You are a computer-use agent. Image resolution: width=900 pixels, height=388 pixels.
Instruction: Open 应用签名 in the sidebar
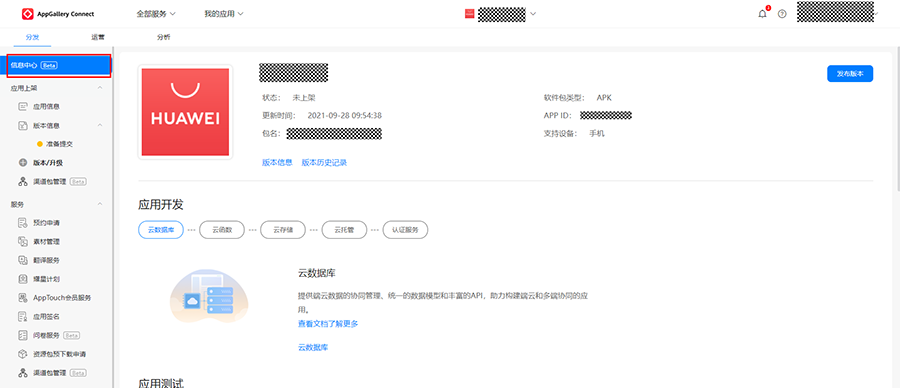46,316
